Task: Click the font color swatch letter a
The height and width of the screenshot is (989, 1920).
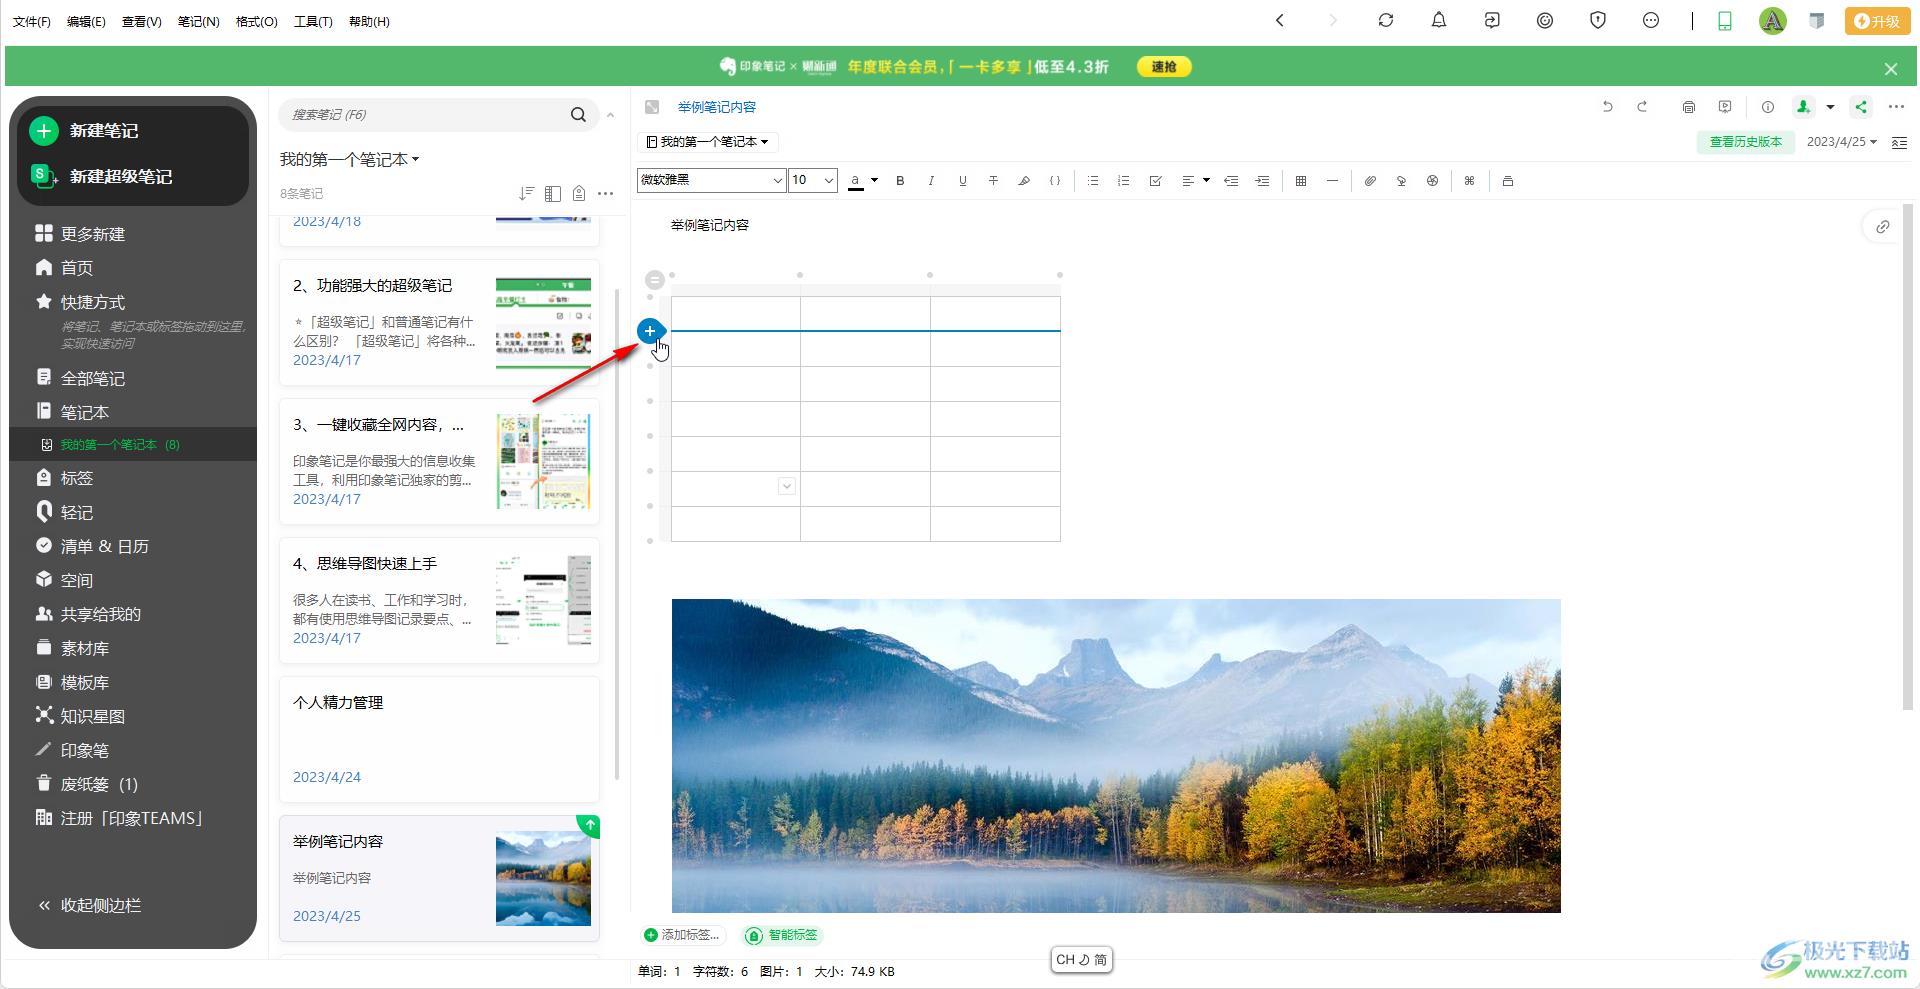Action: pyautogui.click(x=856, y=181)
